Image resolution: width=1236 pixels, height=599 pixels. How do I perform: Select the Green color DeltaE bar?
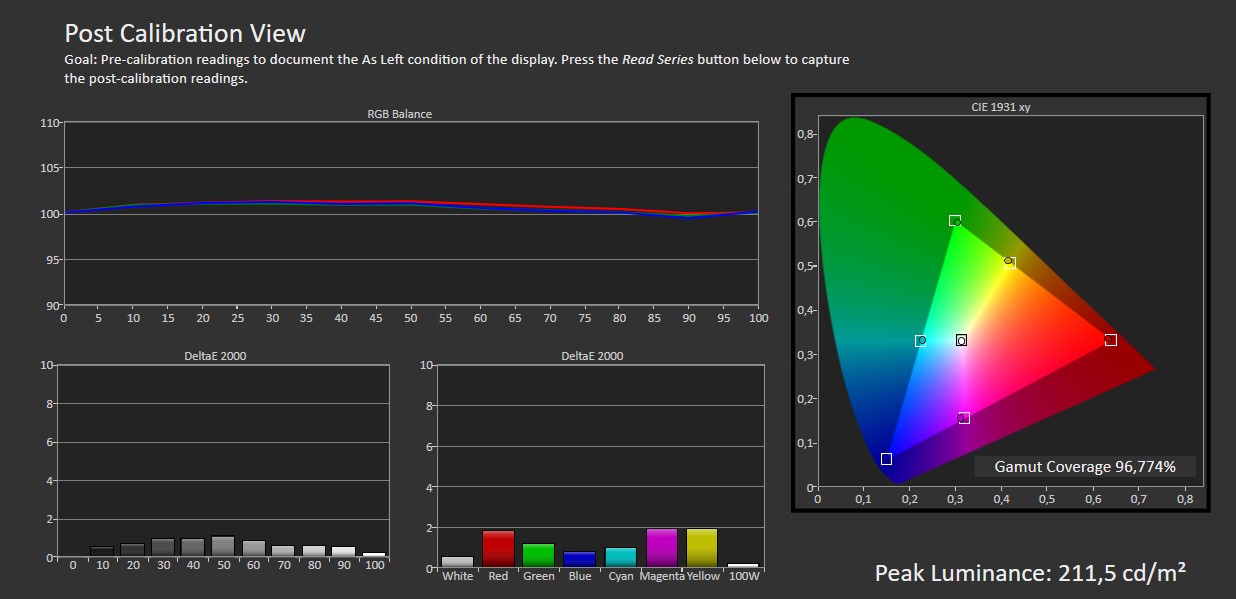pyautogui.click(x=538, y=555)
